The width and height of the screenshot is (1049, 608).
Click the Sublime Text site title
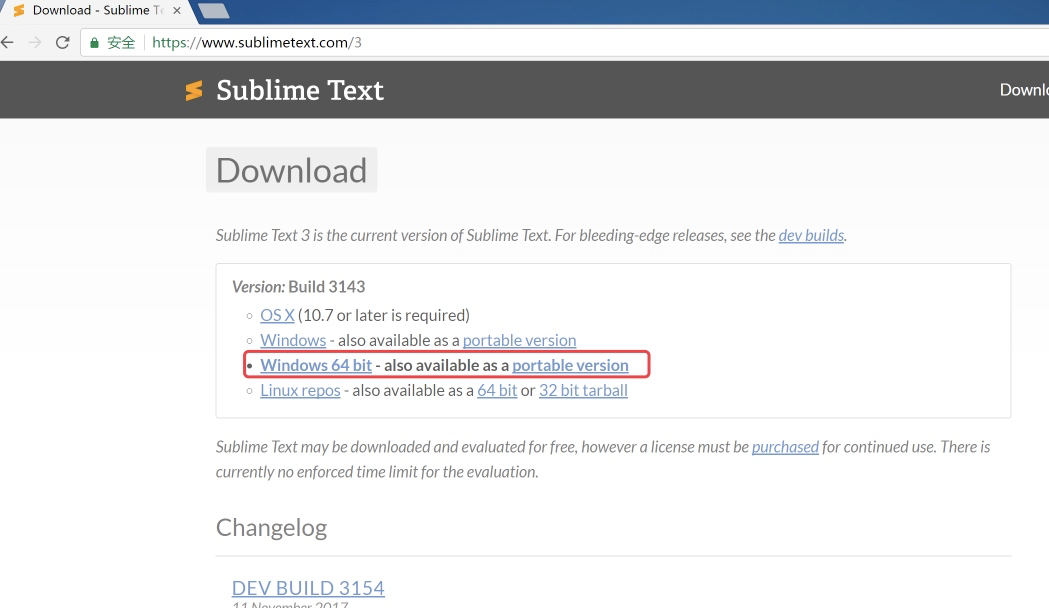pyautogui.click(x=300, y=90)
